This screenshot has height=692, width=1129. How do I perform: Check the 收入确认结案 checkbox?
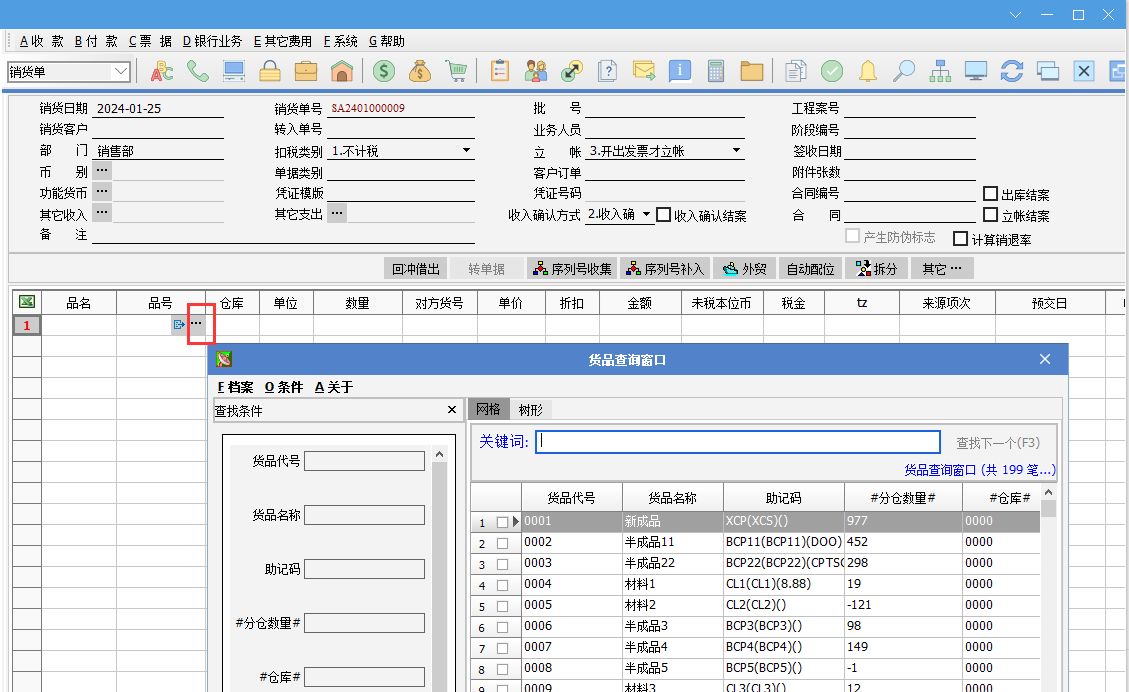tap(664, 215)
